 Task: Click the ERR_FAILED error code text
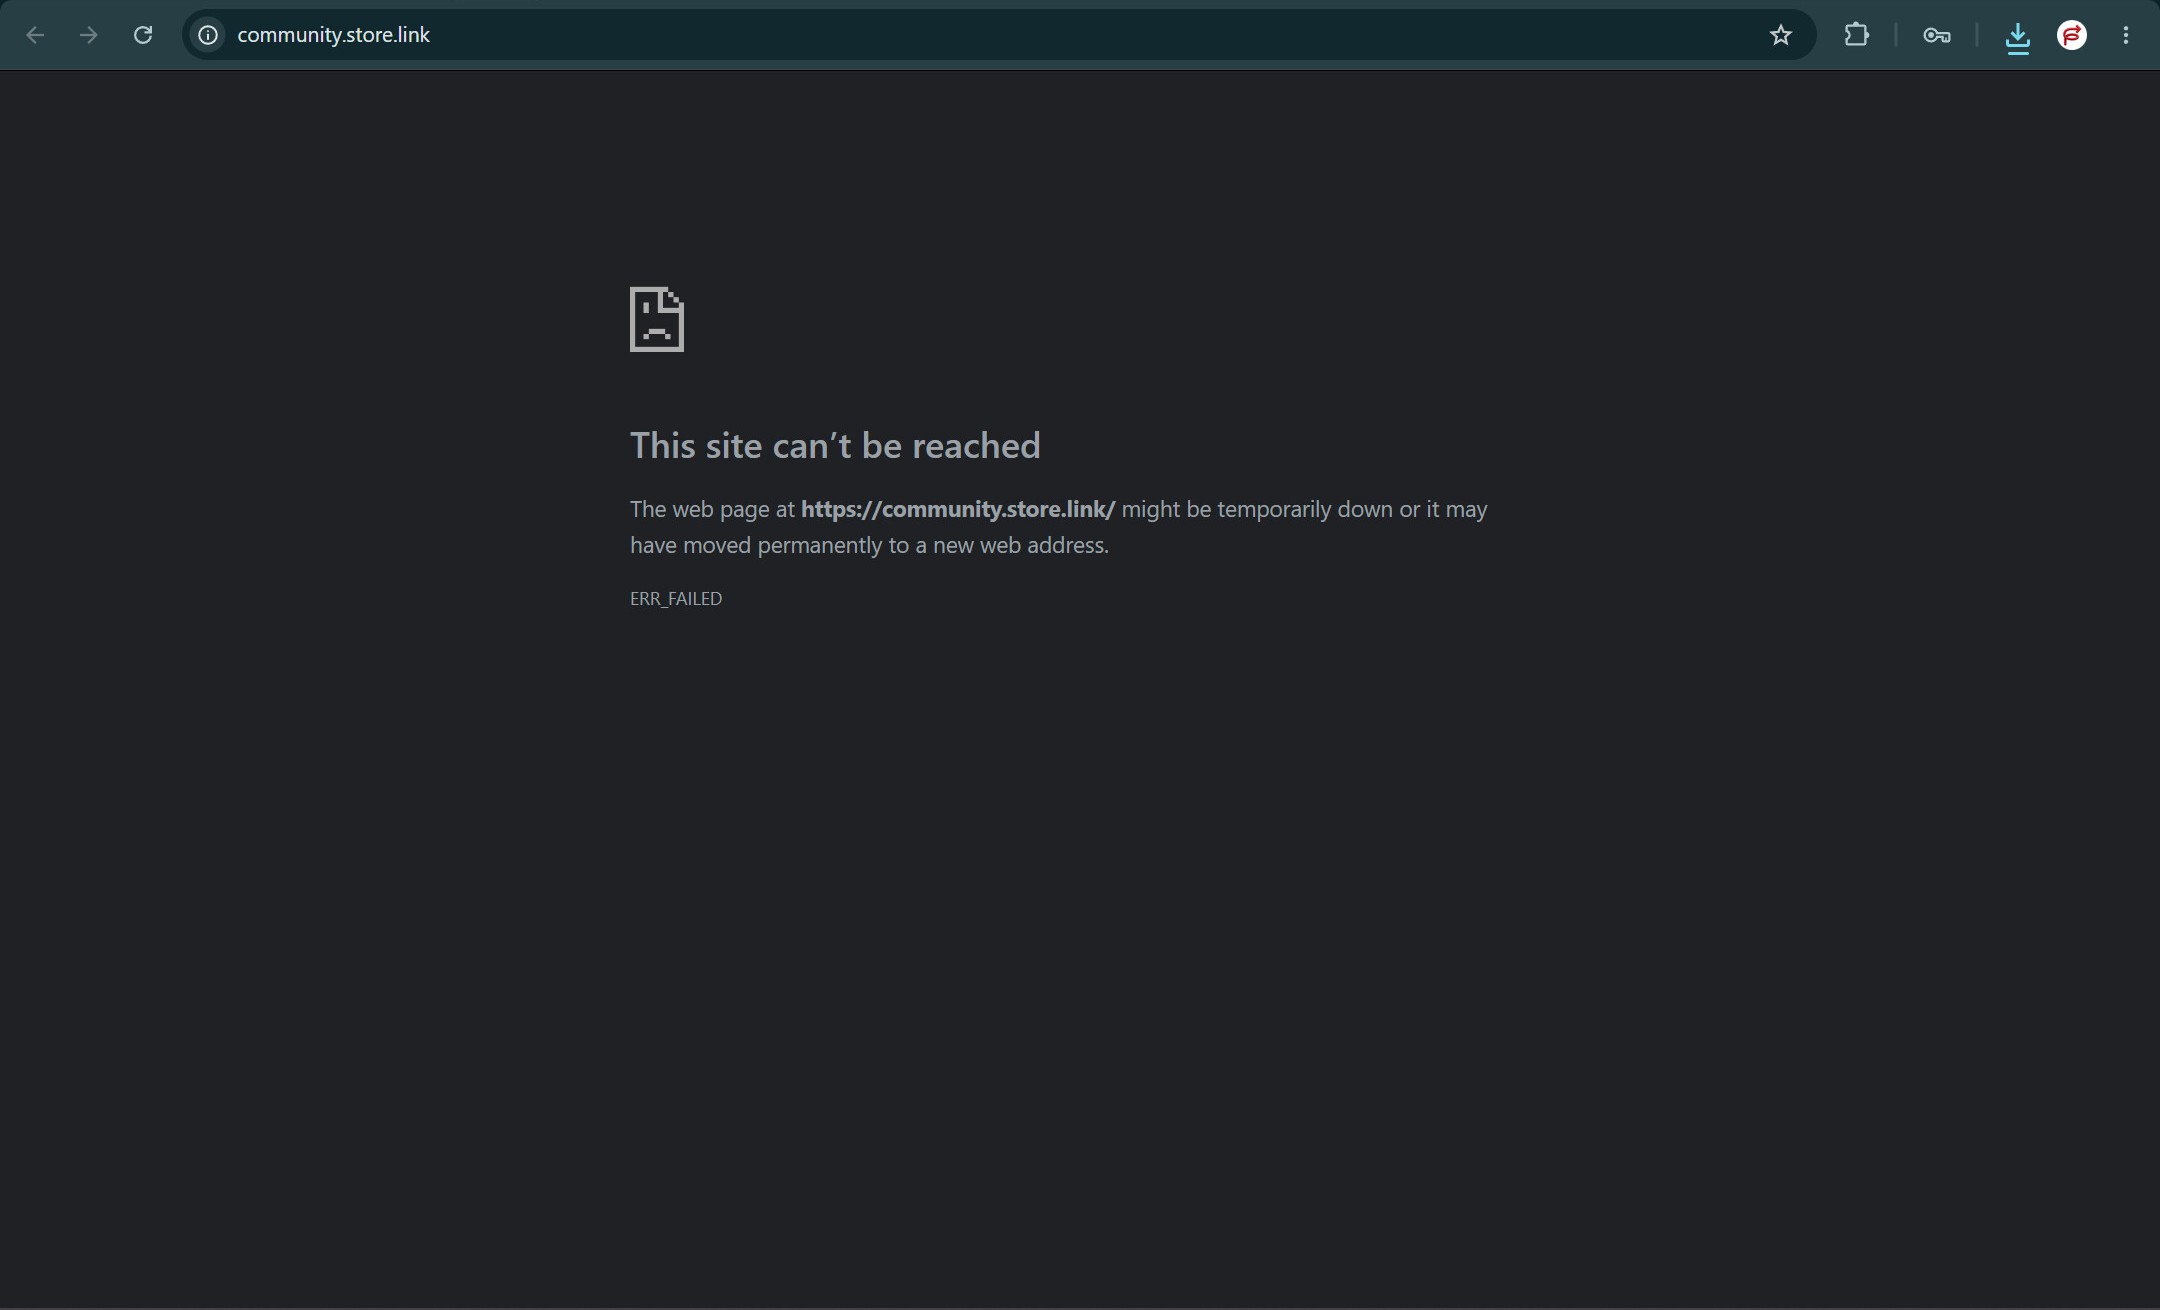[676, 598]
